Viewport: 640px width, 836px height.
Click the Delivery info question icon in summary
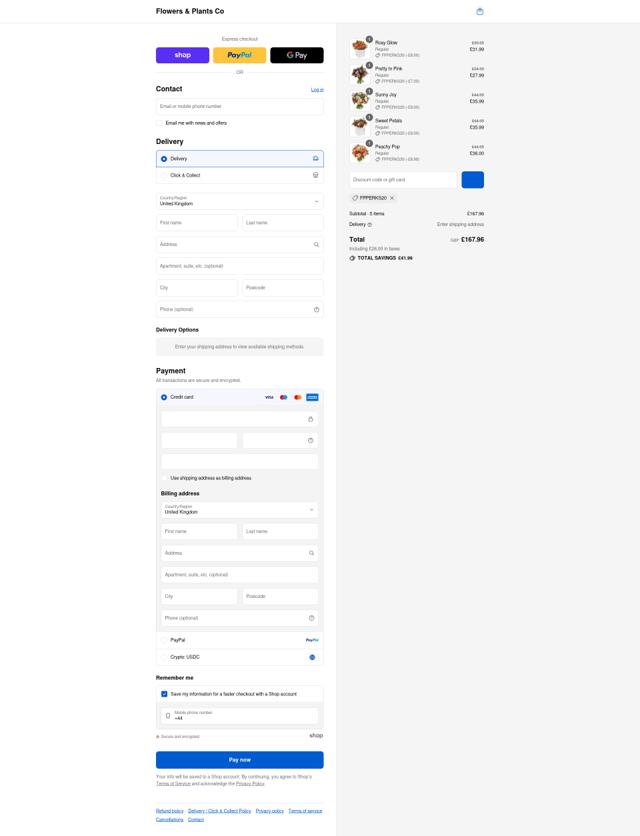click(370, 224)
